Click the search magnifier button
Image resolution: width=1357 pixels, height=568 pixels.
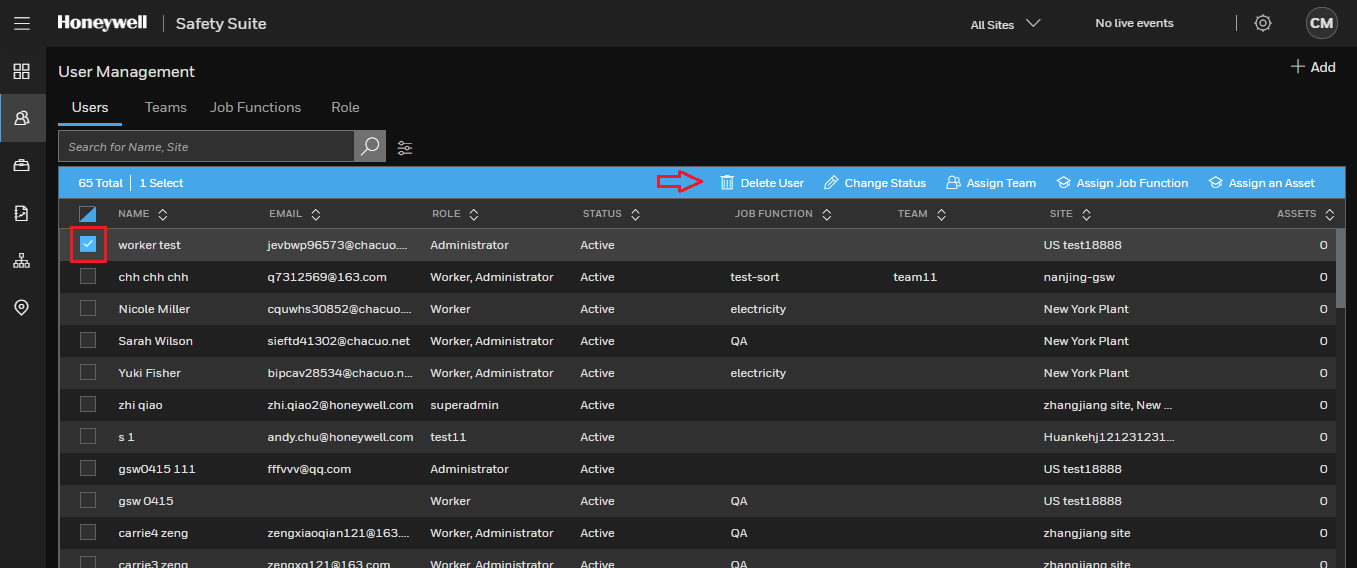tap(370, 146)
